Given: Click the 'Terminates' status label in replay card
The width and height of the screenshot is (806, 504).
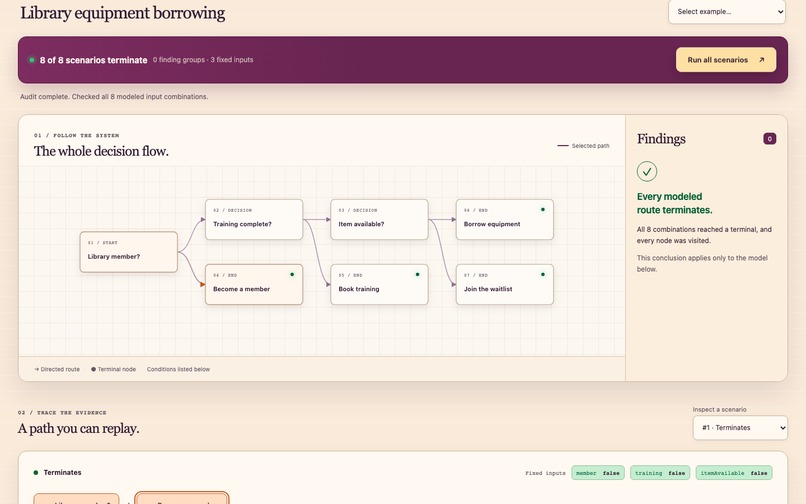Looking at the screenshot, I should 62,472.
